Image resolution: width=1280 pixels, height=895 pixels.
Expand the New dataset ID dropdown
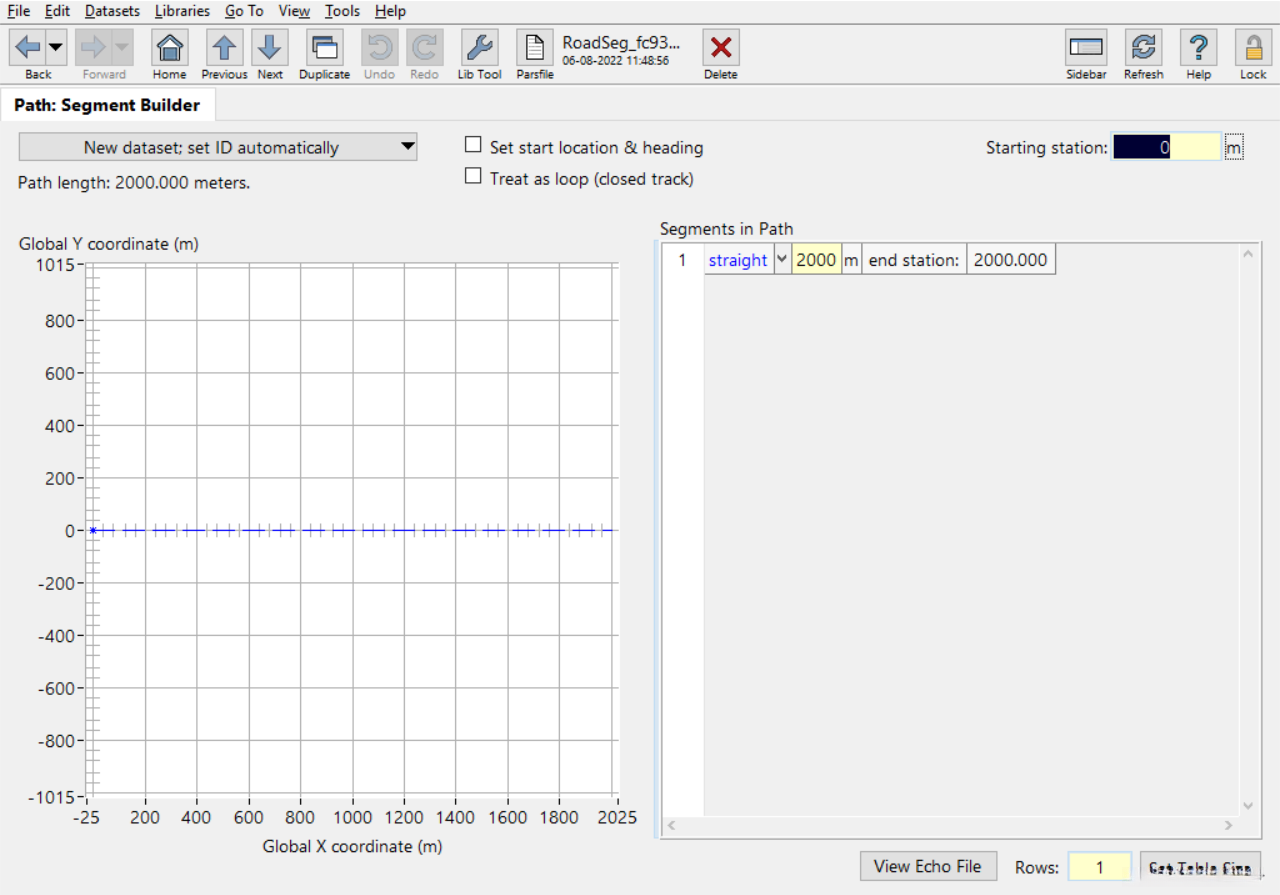[407, 147]
